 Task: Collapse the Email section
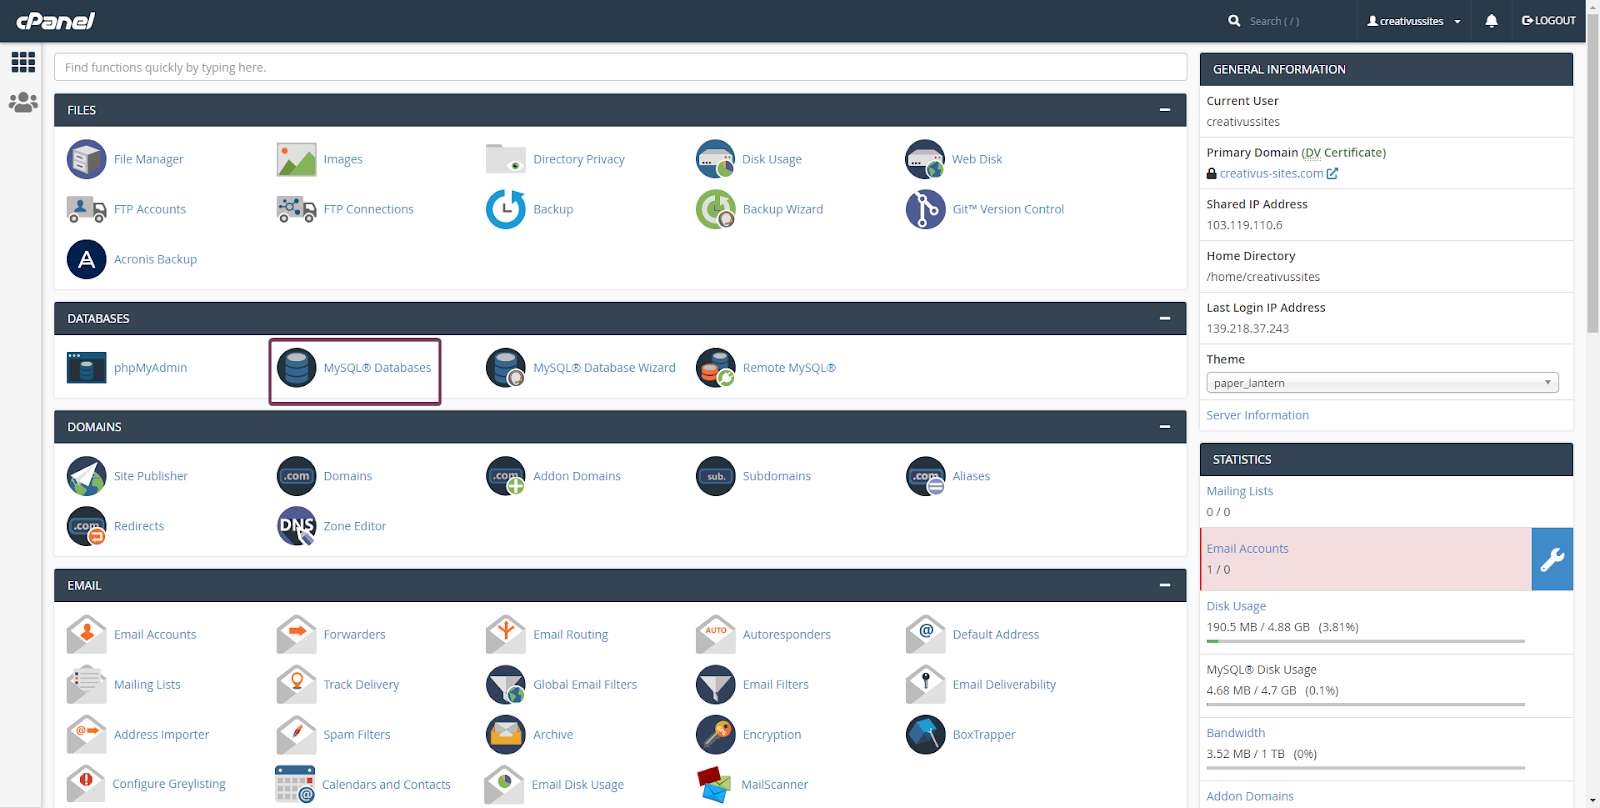coord(1165,585)
